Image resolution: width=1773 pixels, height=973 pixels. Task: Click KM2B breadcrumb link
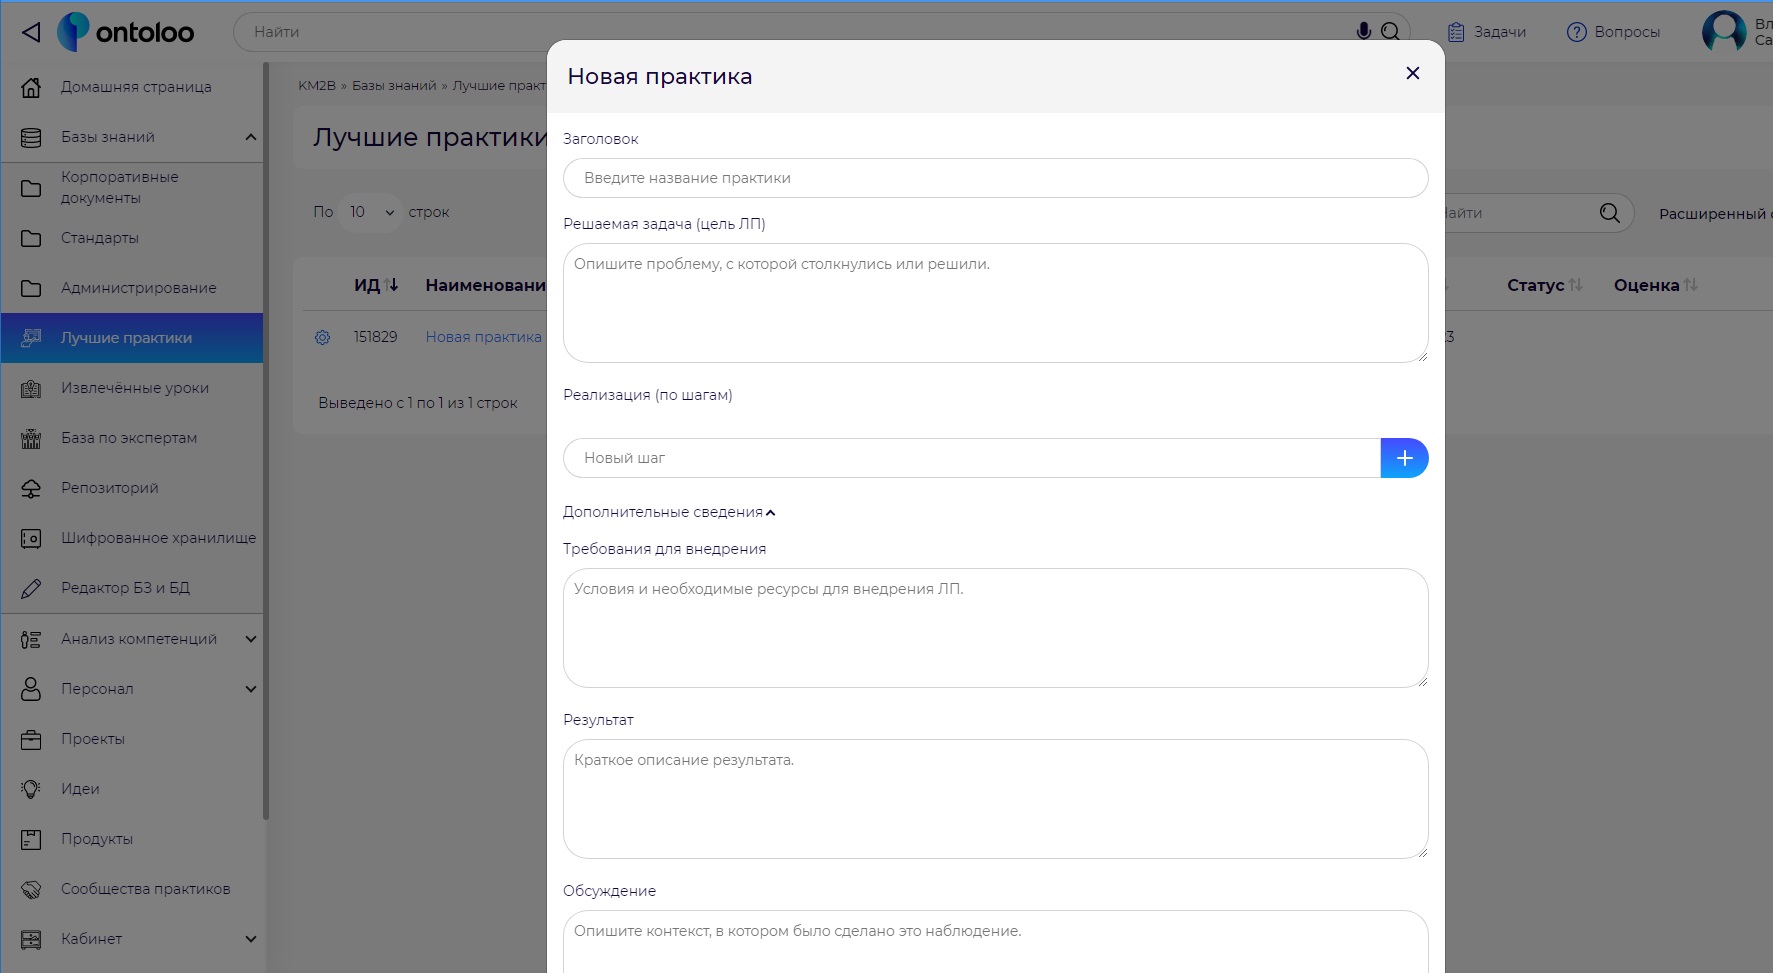[x=317, y=85]
